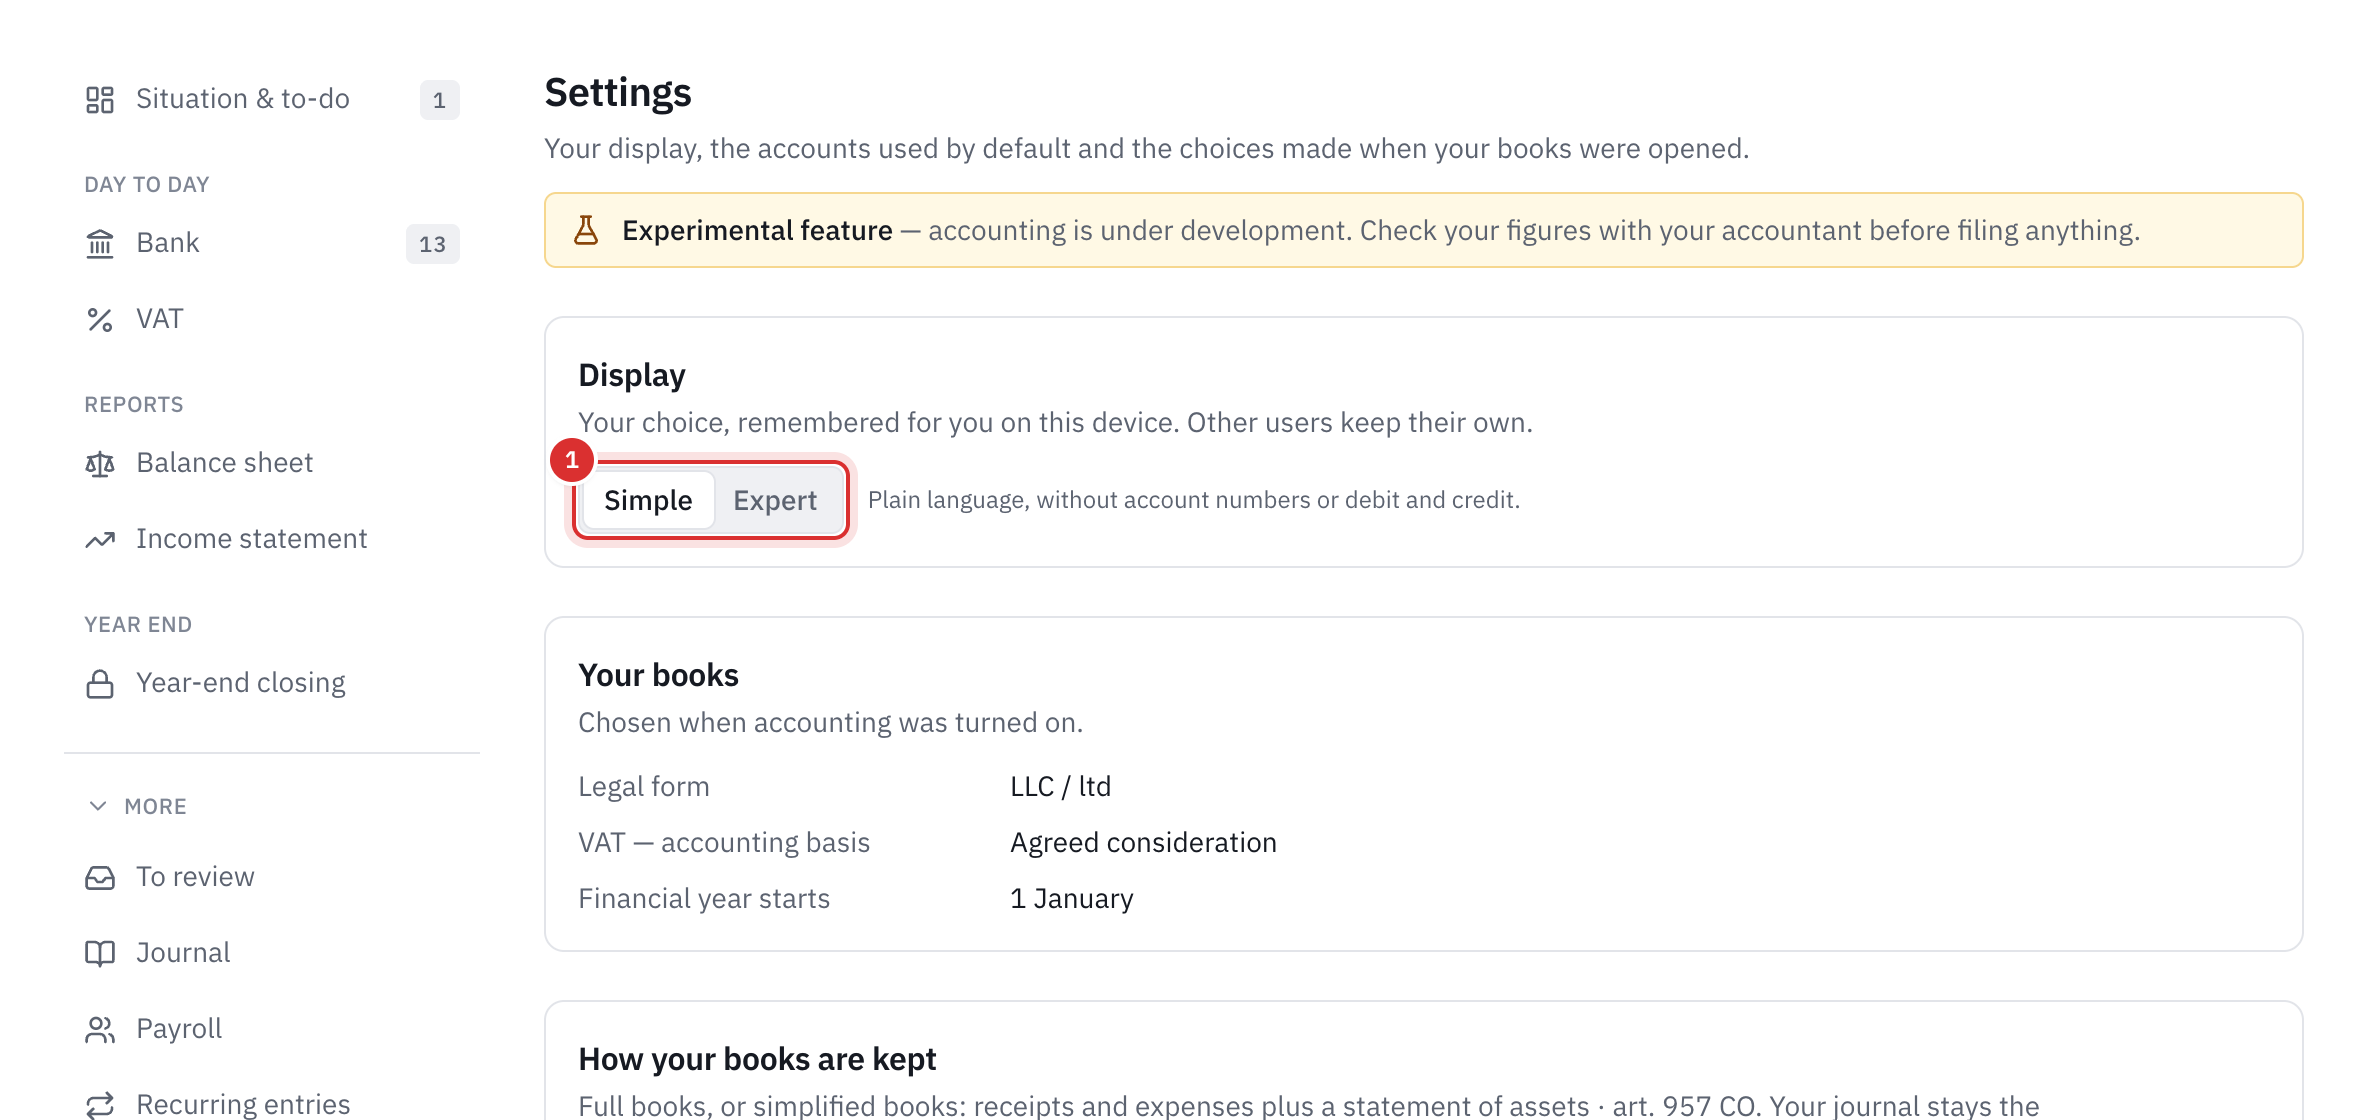Viewport: 2368px width, 1120px height.
Task: Click the Journal book icon
Action: point(100,953)
